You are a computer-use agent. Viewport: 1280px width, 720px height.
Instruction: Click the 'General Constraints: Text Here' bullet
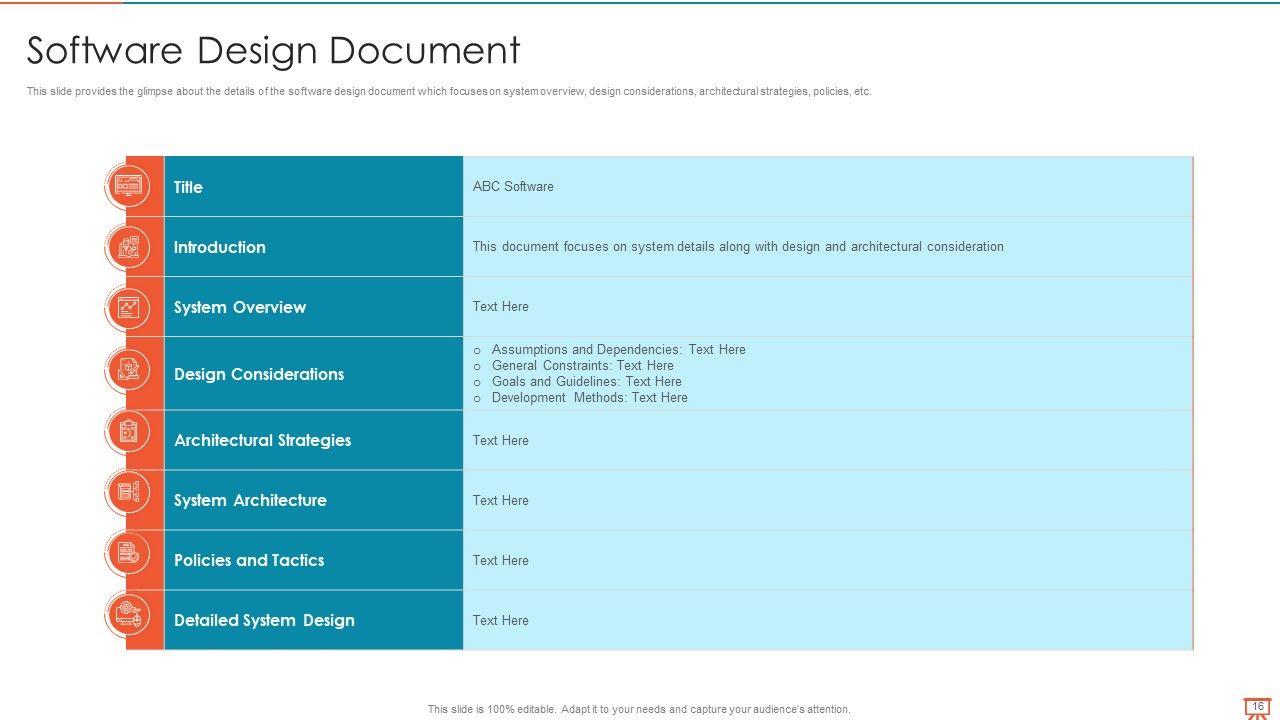pyautogui.click(x=582, y=366)
